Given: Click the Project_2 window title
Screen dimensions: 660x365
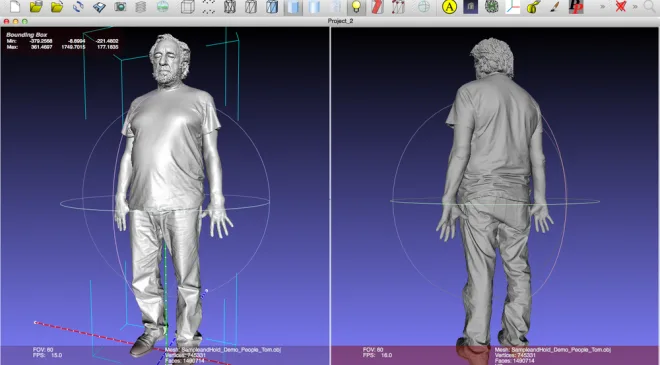Looking at the screenshot, I should 340,21.
